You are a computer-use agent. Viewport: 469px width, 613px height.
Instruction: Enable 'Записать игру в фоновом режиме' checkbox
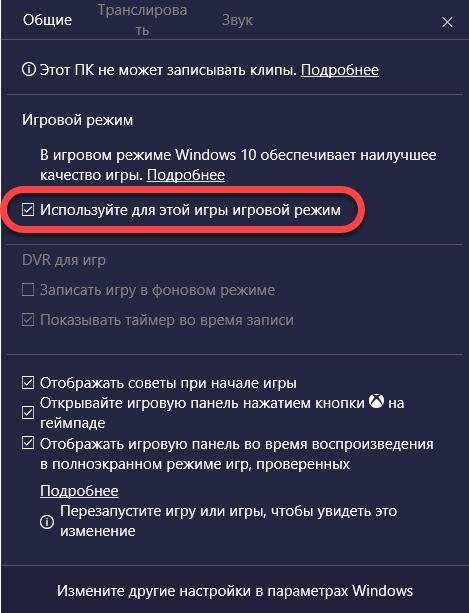(28, 290)
